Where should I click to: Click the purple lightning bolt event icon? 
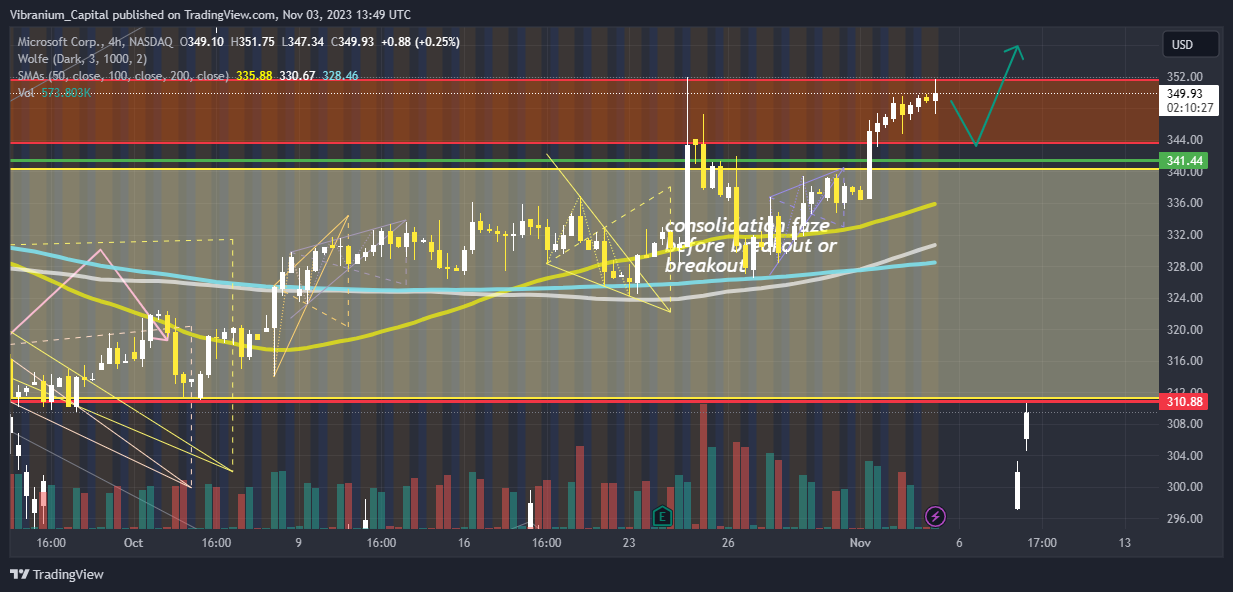(936, 516)
